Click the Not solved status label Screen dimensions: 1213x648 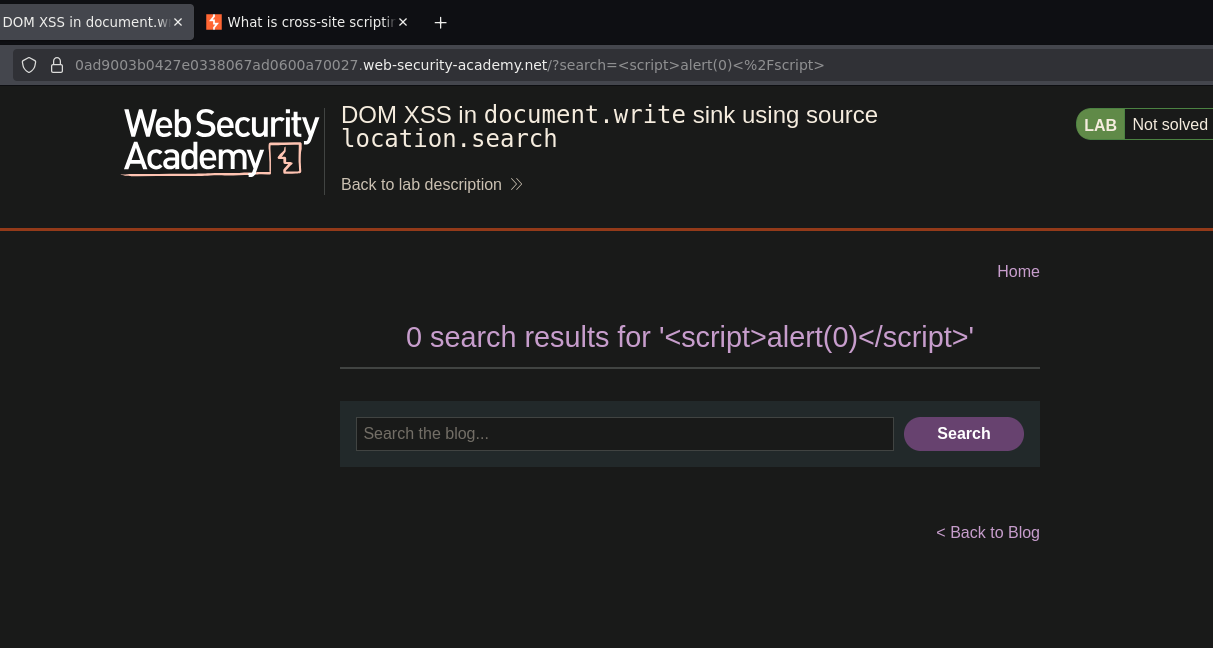[x=1170, y=125]
